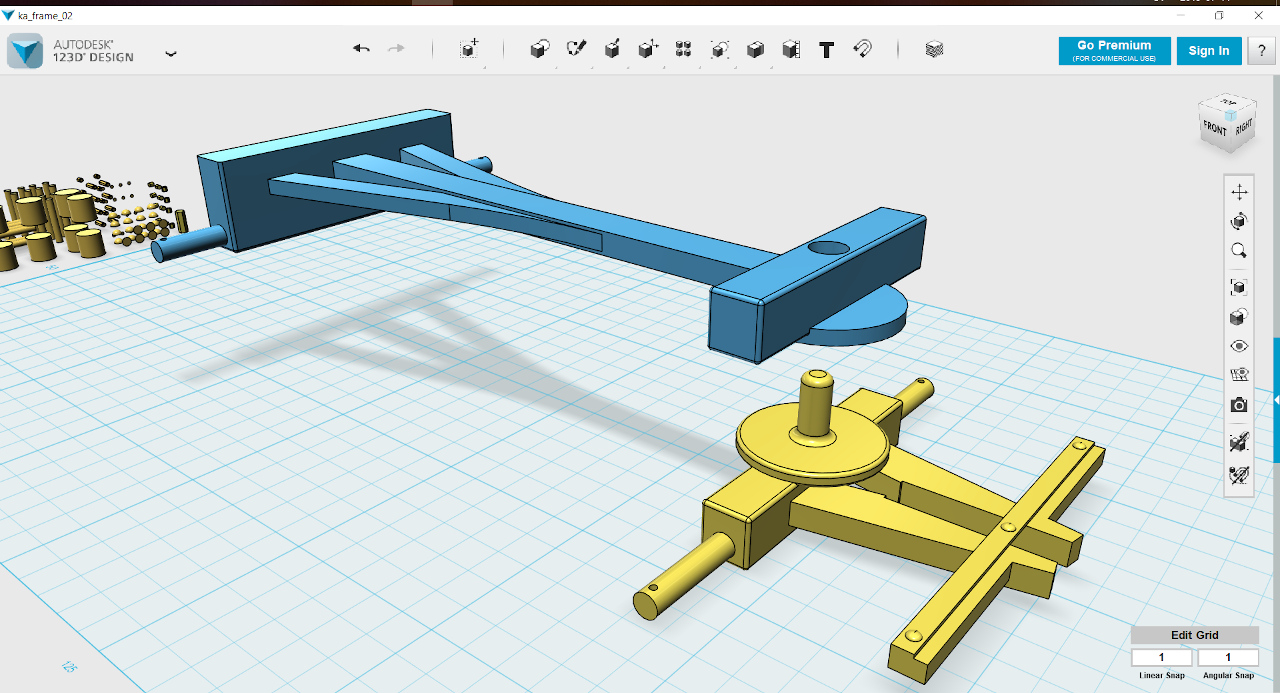The height and width of the screenshot is (693, 1280).
Task: Maximize the ka_frame_02 window
Action: click(1219, 15)
